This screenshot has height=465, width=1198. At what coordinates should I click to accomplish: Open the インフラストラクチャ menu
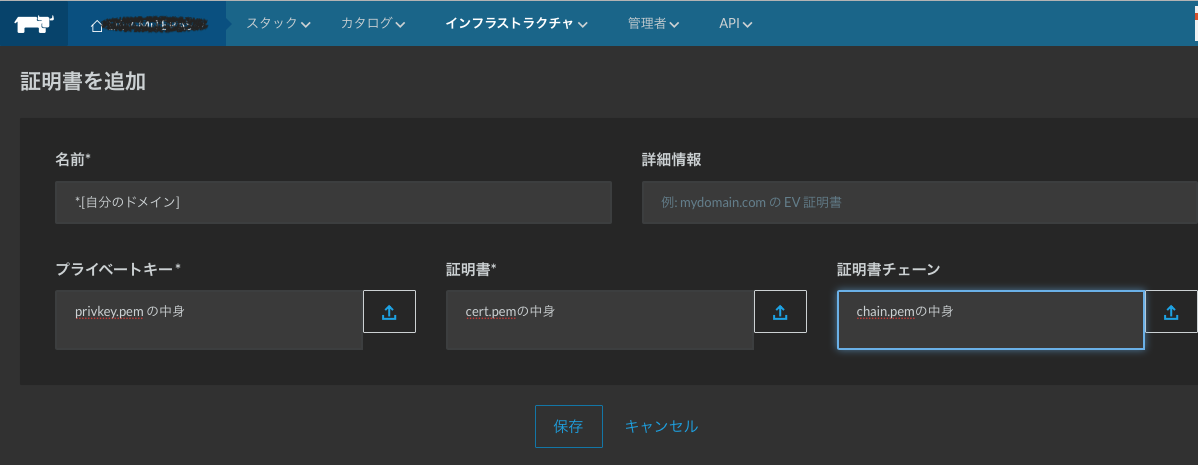point(516,24)
